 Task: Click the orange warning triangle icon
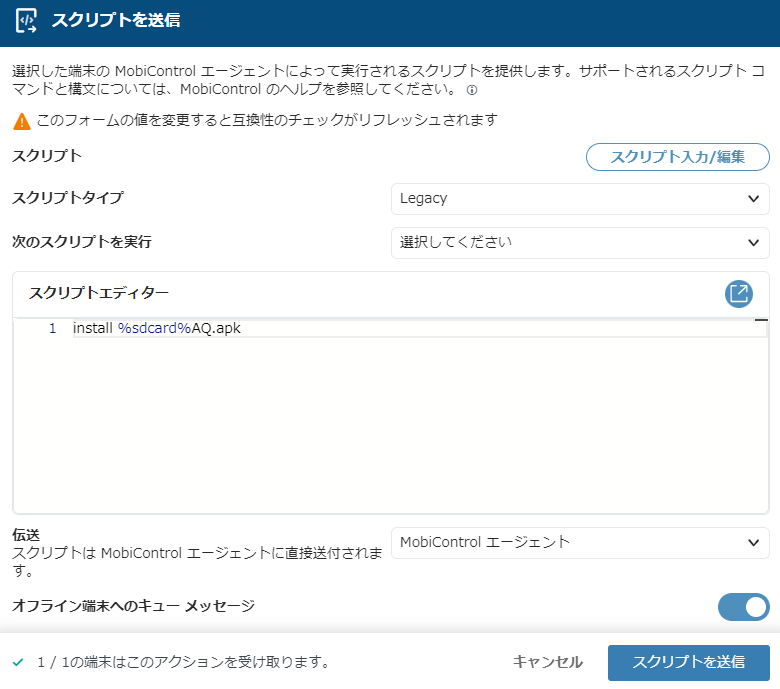pos(21,121)
